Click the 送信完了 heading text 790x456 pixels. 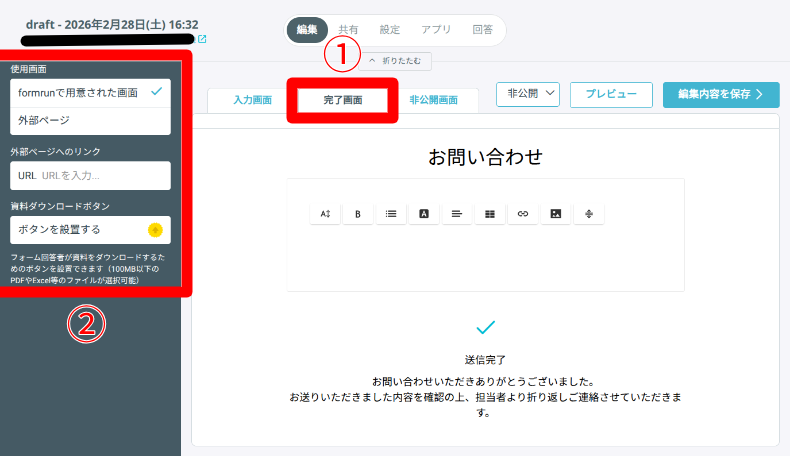tap(485, 360)
